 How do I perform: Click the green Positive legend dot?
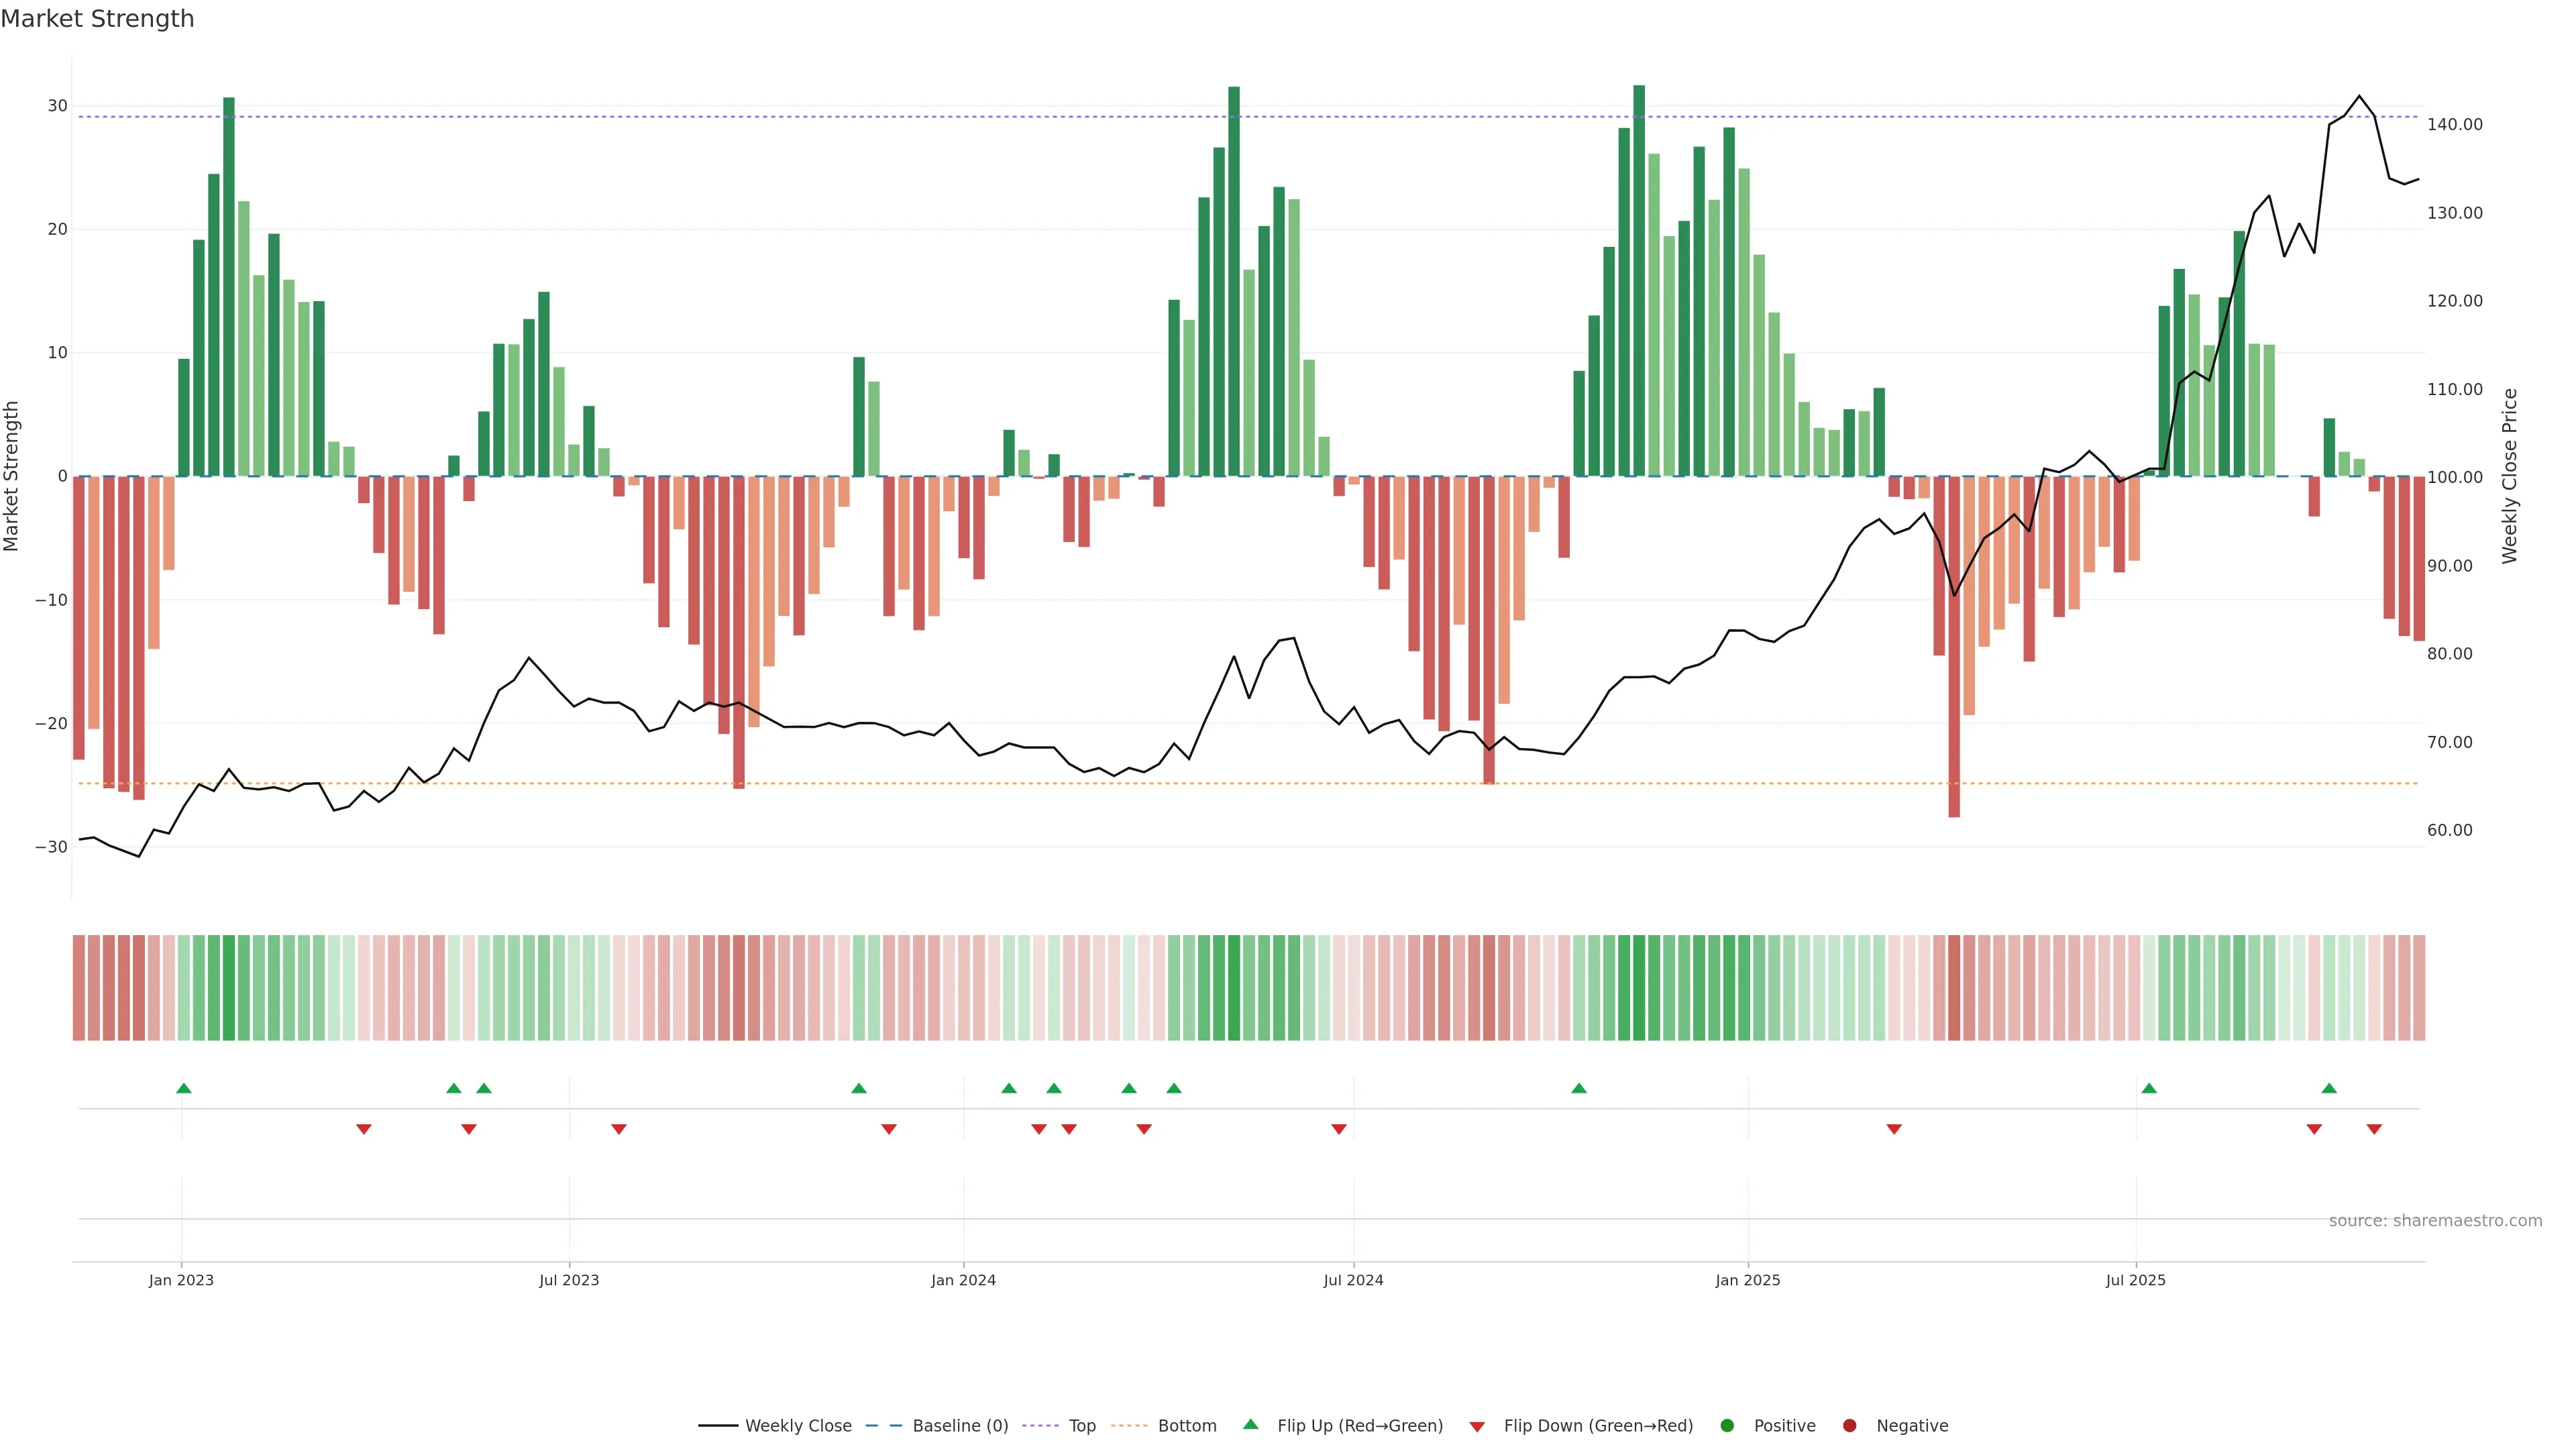1727,1426
